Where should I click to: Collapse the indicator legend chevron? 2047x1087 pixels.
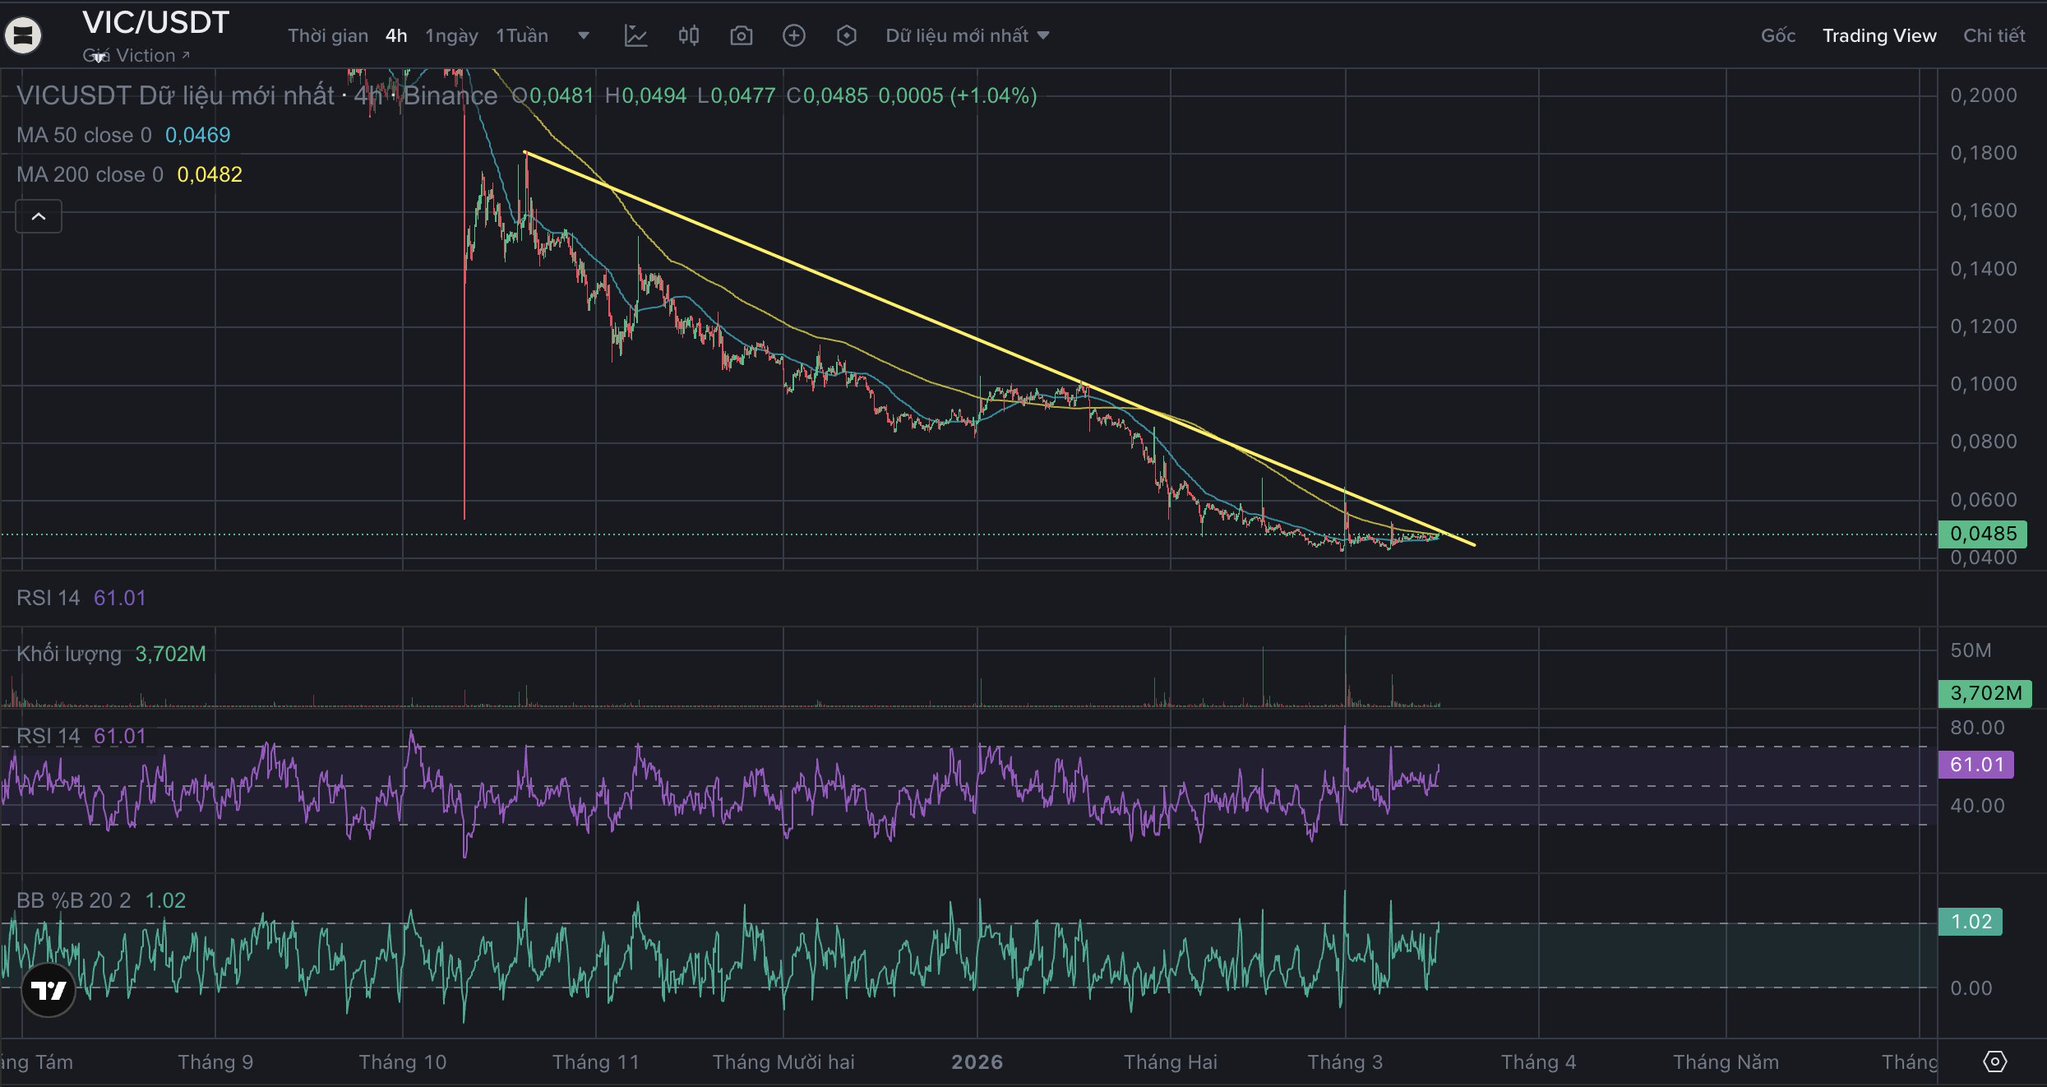39,216
